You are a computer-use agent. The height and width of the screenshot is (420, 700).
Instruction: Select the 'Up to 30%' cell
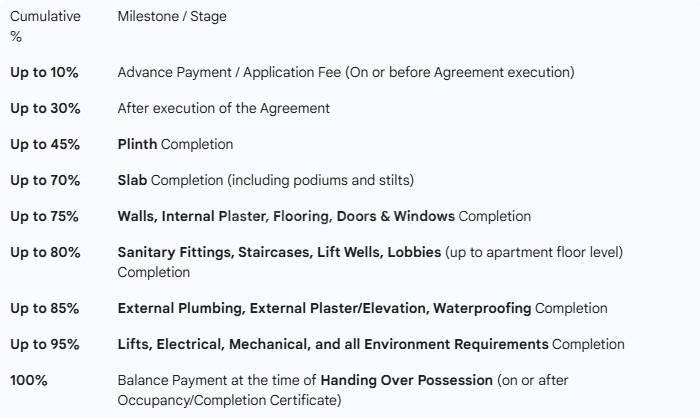click(45, 108)
